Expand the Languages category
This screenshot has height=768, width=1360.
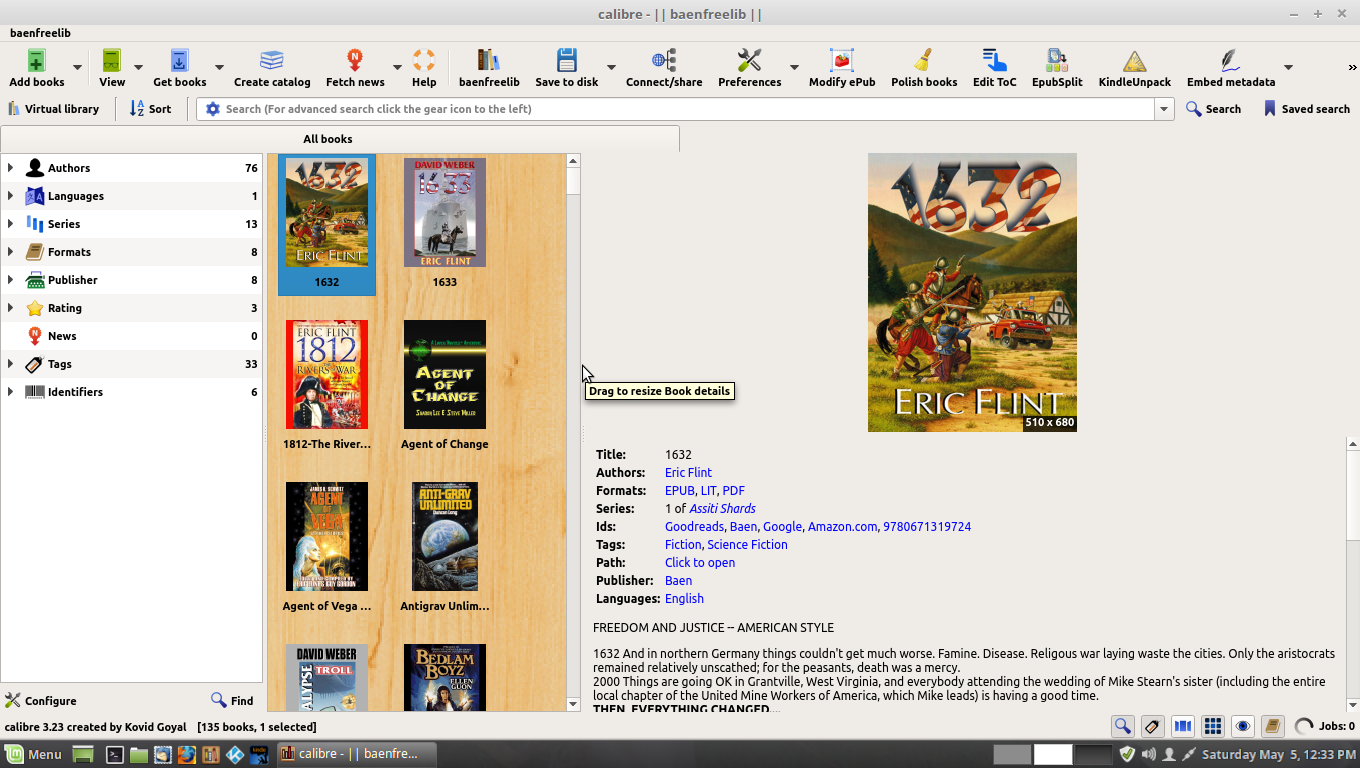coord(10,196)
